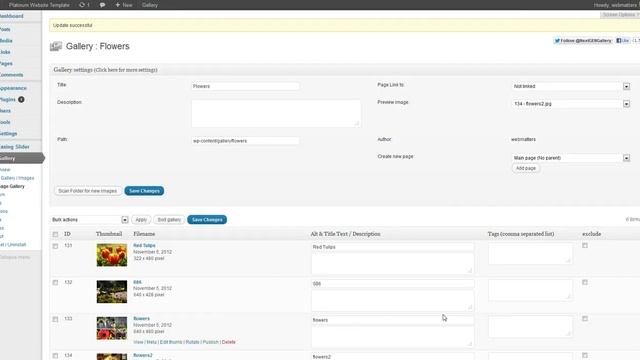Open Appearance in the sidebar
Image resolution: width=640 pixels, height=360 pixels.
[13, 88]
